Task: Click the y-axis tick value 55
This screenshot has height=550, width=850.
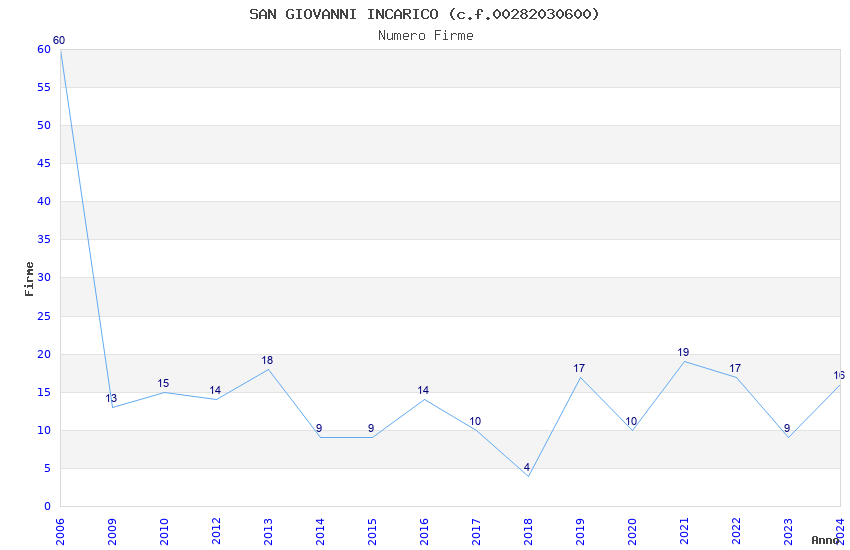Action: coord(44,87)
